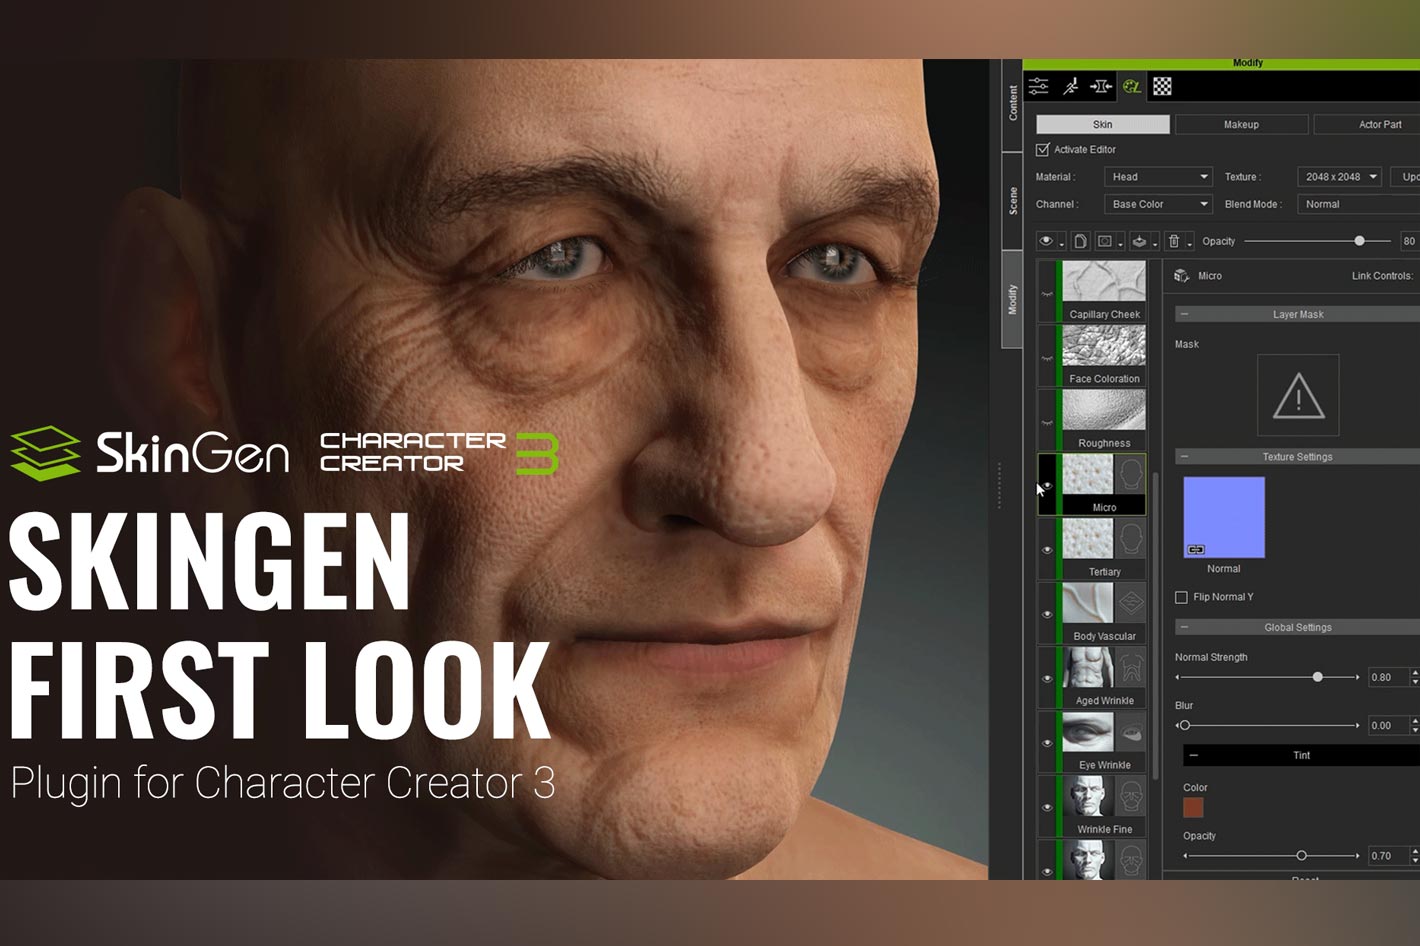This screenshot has height=946, width=1420.
Task: Switch to the Makeup tab
Action: 1241,124
